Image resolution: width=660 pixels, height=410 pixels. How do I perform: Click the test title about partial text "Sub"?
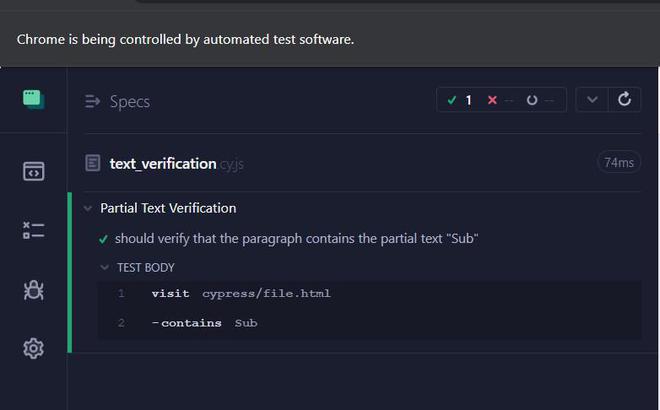tap(296, 239)
